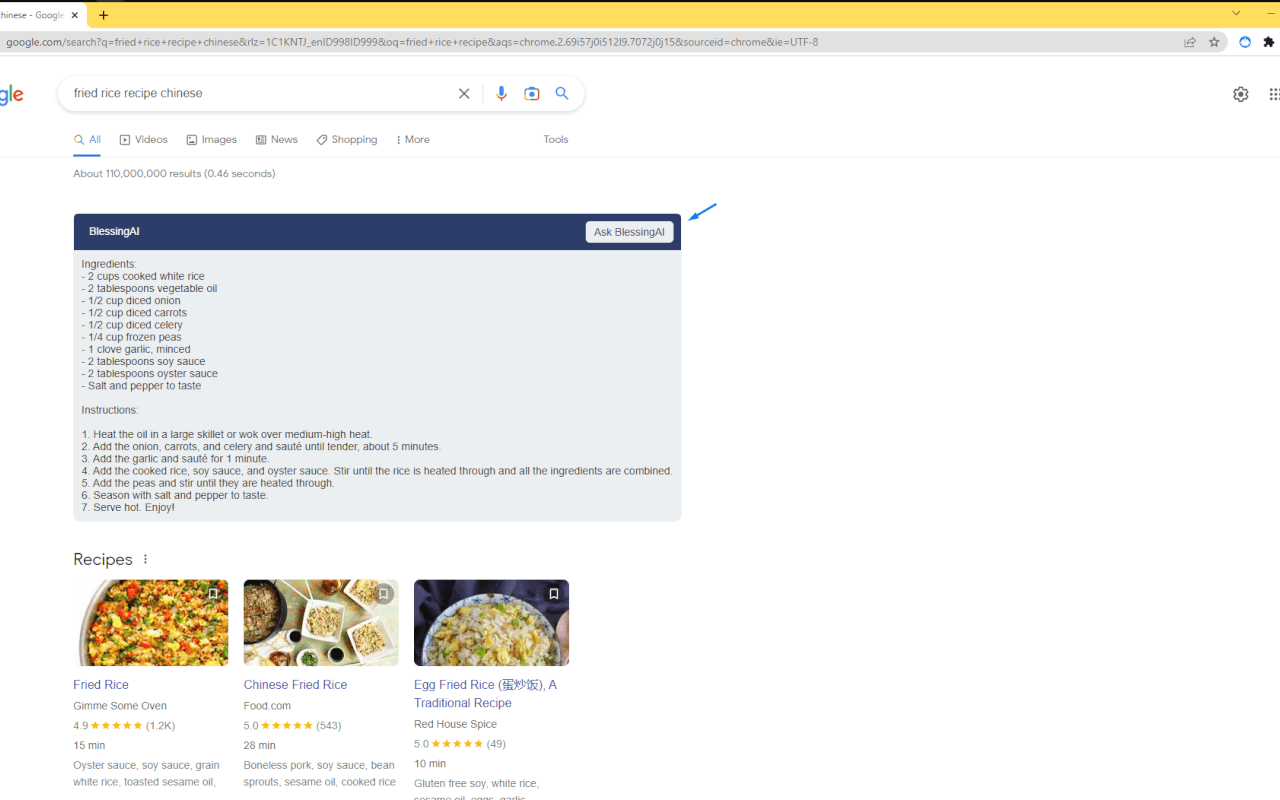Viewport: 1280px width, 800px height.
Task: Open the browser extensions puzzle icon
Action: 1268,42
